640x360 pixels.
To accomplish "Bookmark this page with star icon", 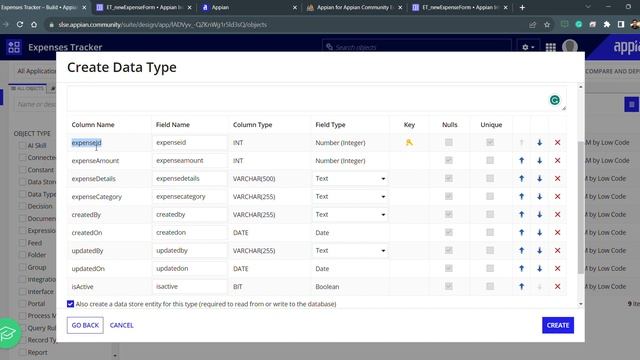I will [x=547, y=25].
